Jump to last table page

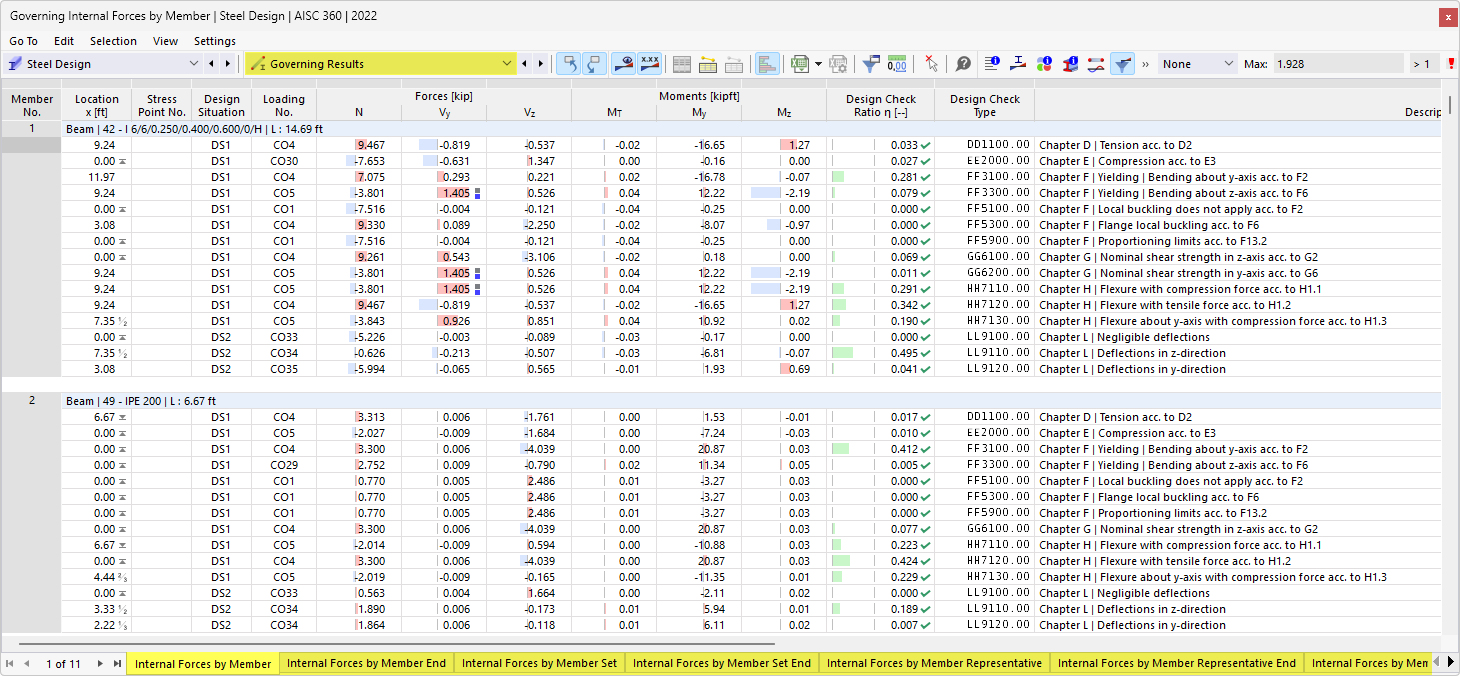coord(117,663)
